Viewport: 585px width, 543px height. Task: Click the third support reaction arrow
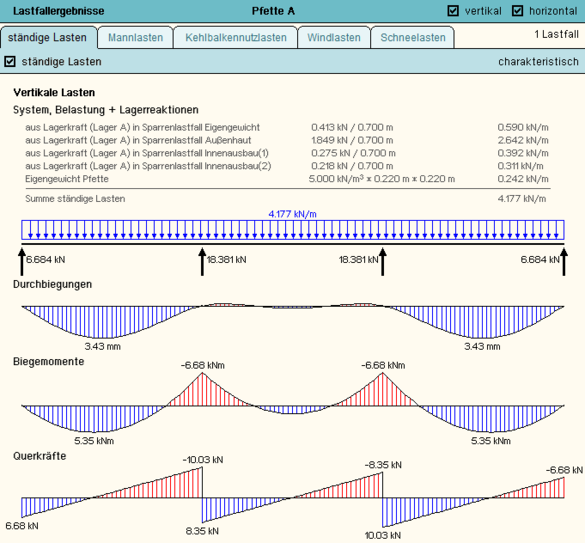pos(382,262)
